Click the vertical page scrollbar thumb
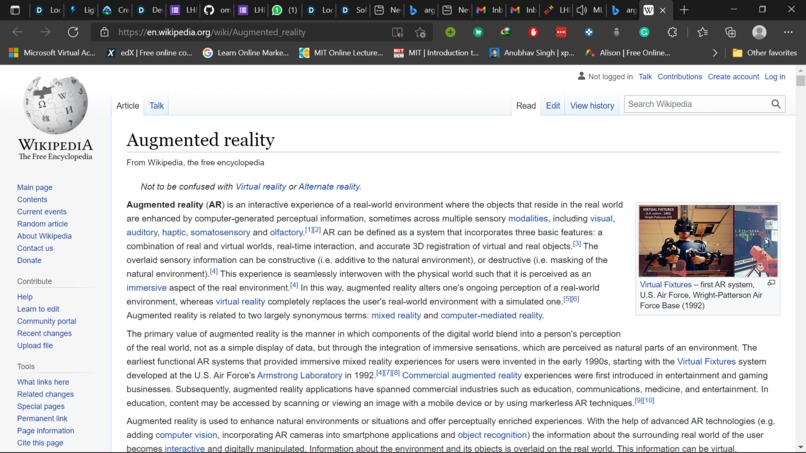Screen dimensions: 806x453 coord(800,81)
